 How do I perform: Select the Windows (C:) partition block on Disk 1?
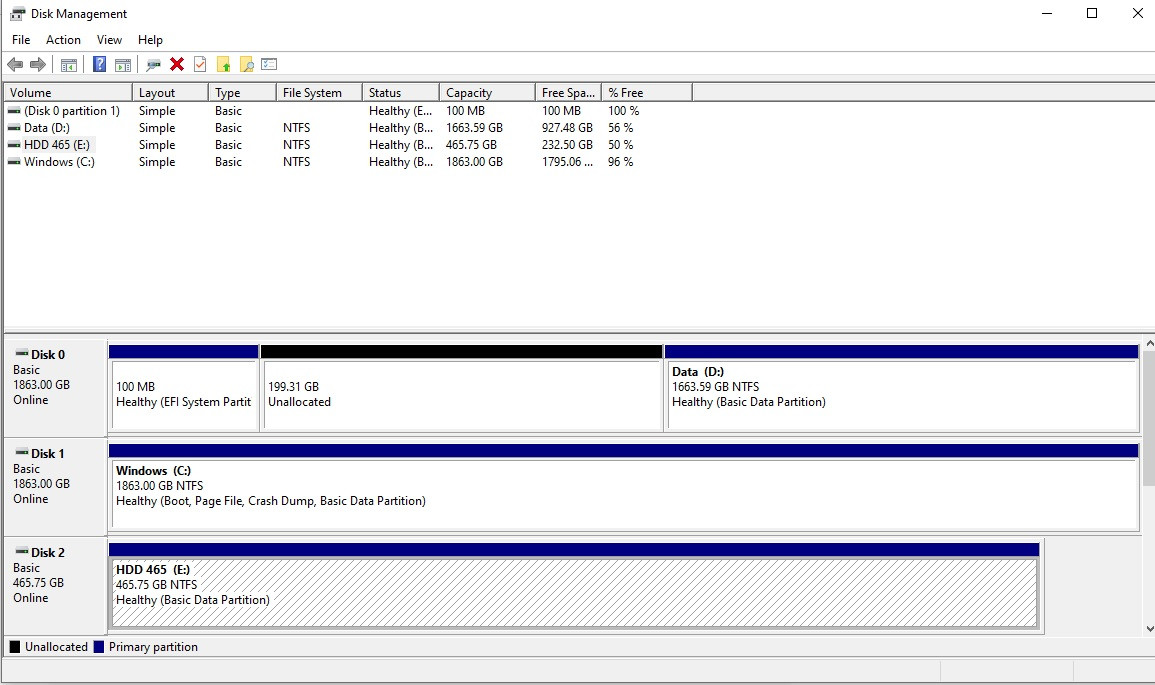(x=624, y=487)
